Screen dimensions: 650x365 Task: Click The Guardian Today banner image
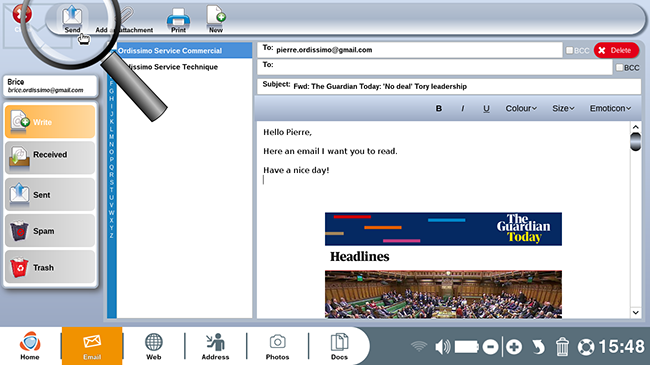pyautogui.click(x=443, y=229)
